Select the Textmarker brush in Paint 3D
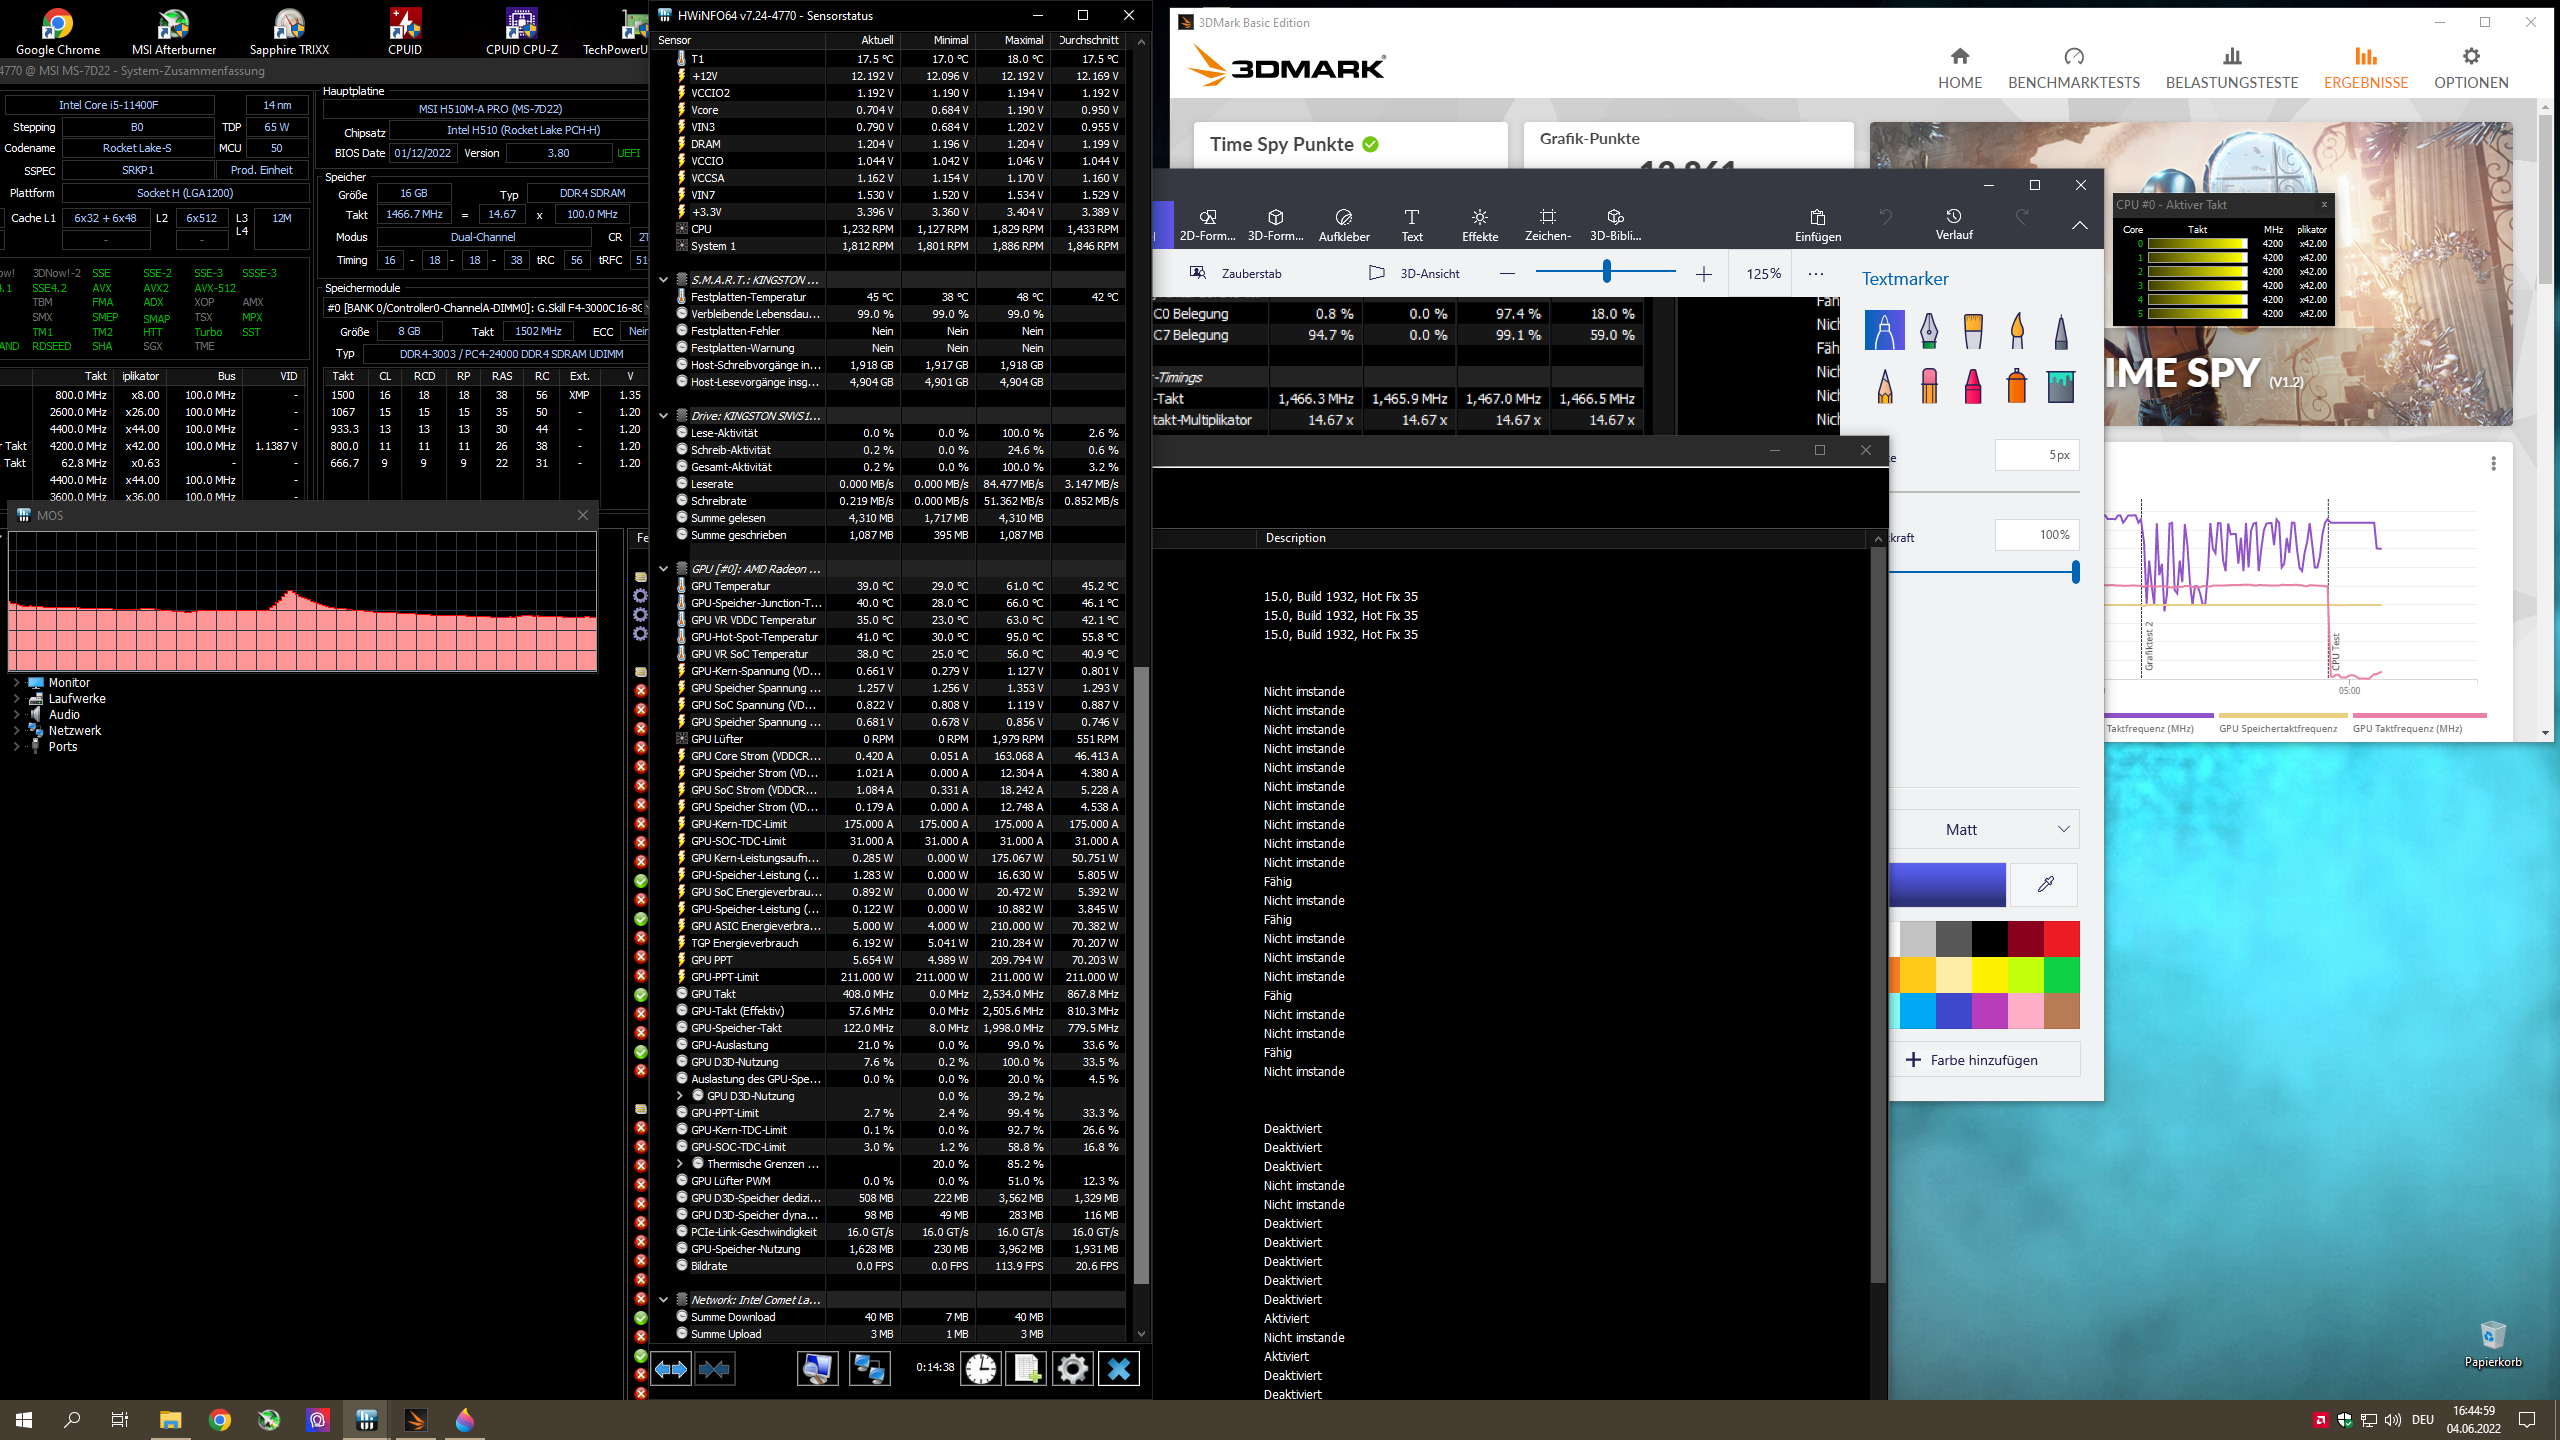 [x=1884, y=330]
